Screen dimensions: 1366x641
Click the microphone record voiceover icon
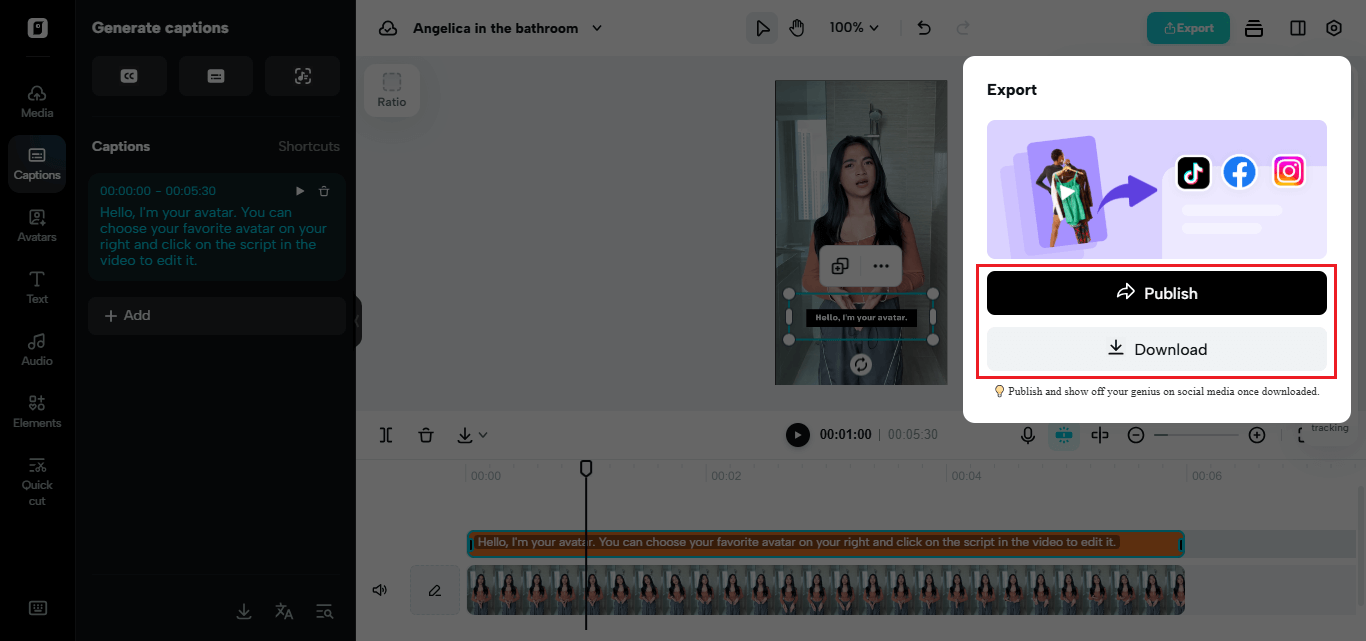pyautogui.click(x=1027, y=435)
